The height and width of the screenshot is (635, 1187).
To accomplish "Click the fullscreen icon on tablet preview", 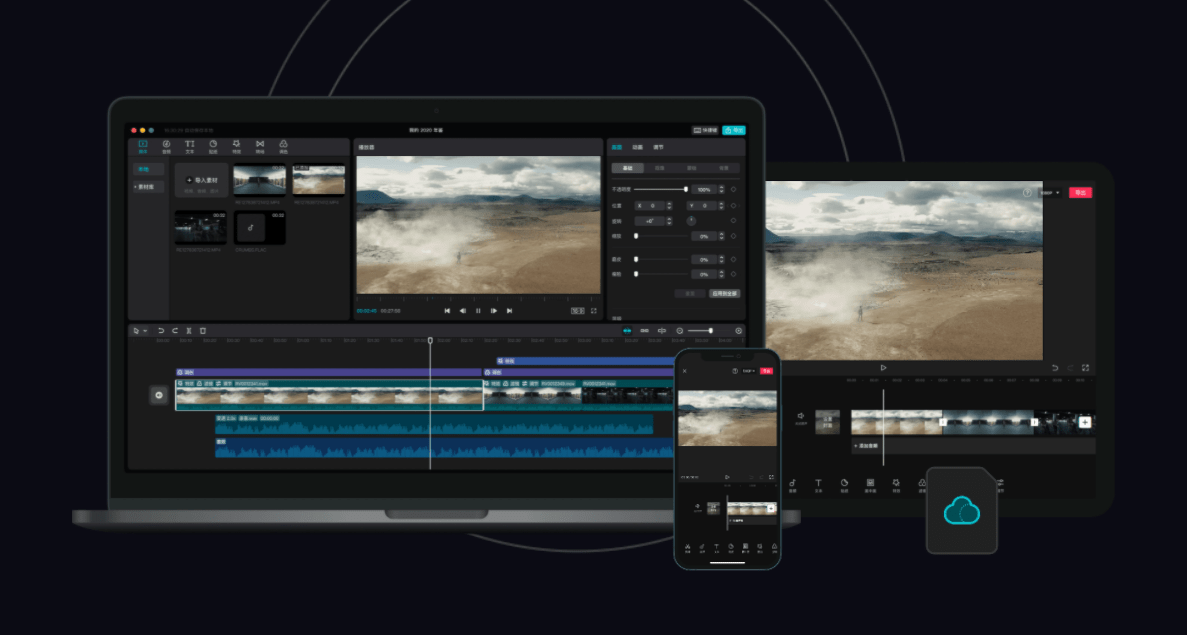I will coord(1085,368).
